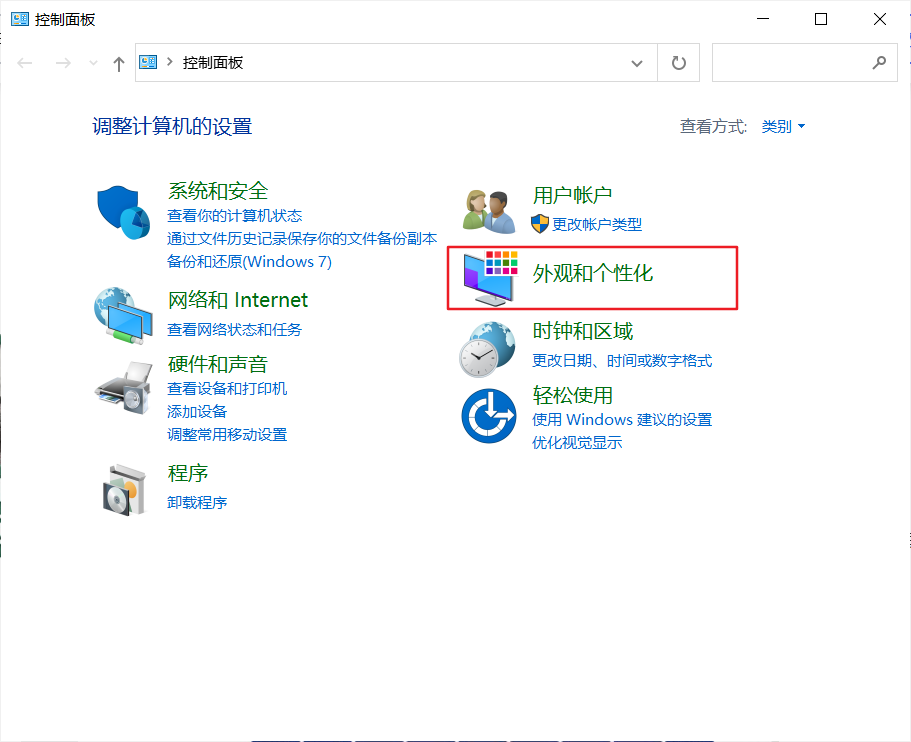Click the 控制面板 breadcrumb in address bar
Screen dimensions: 911x742
212,63
